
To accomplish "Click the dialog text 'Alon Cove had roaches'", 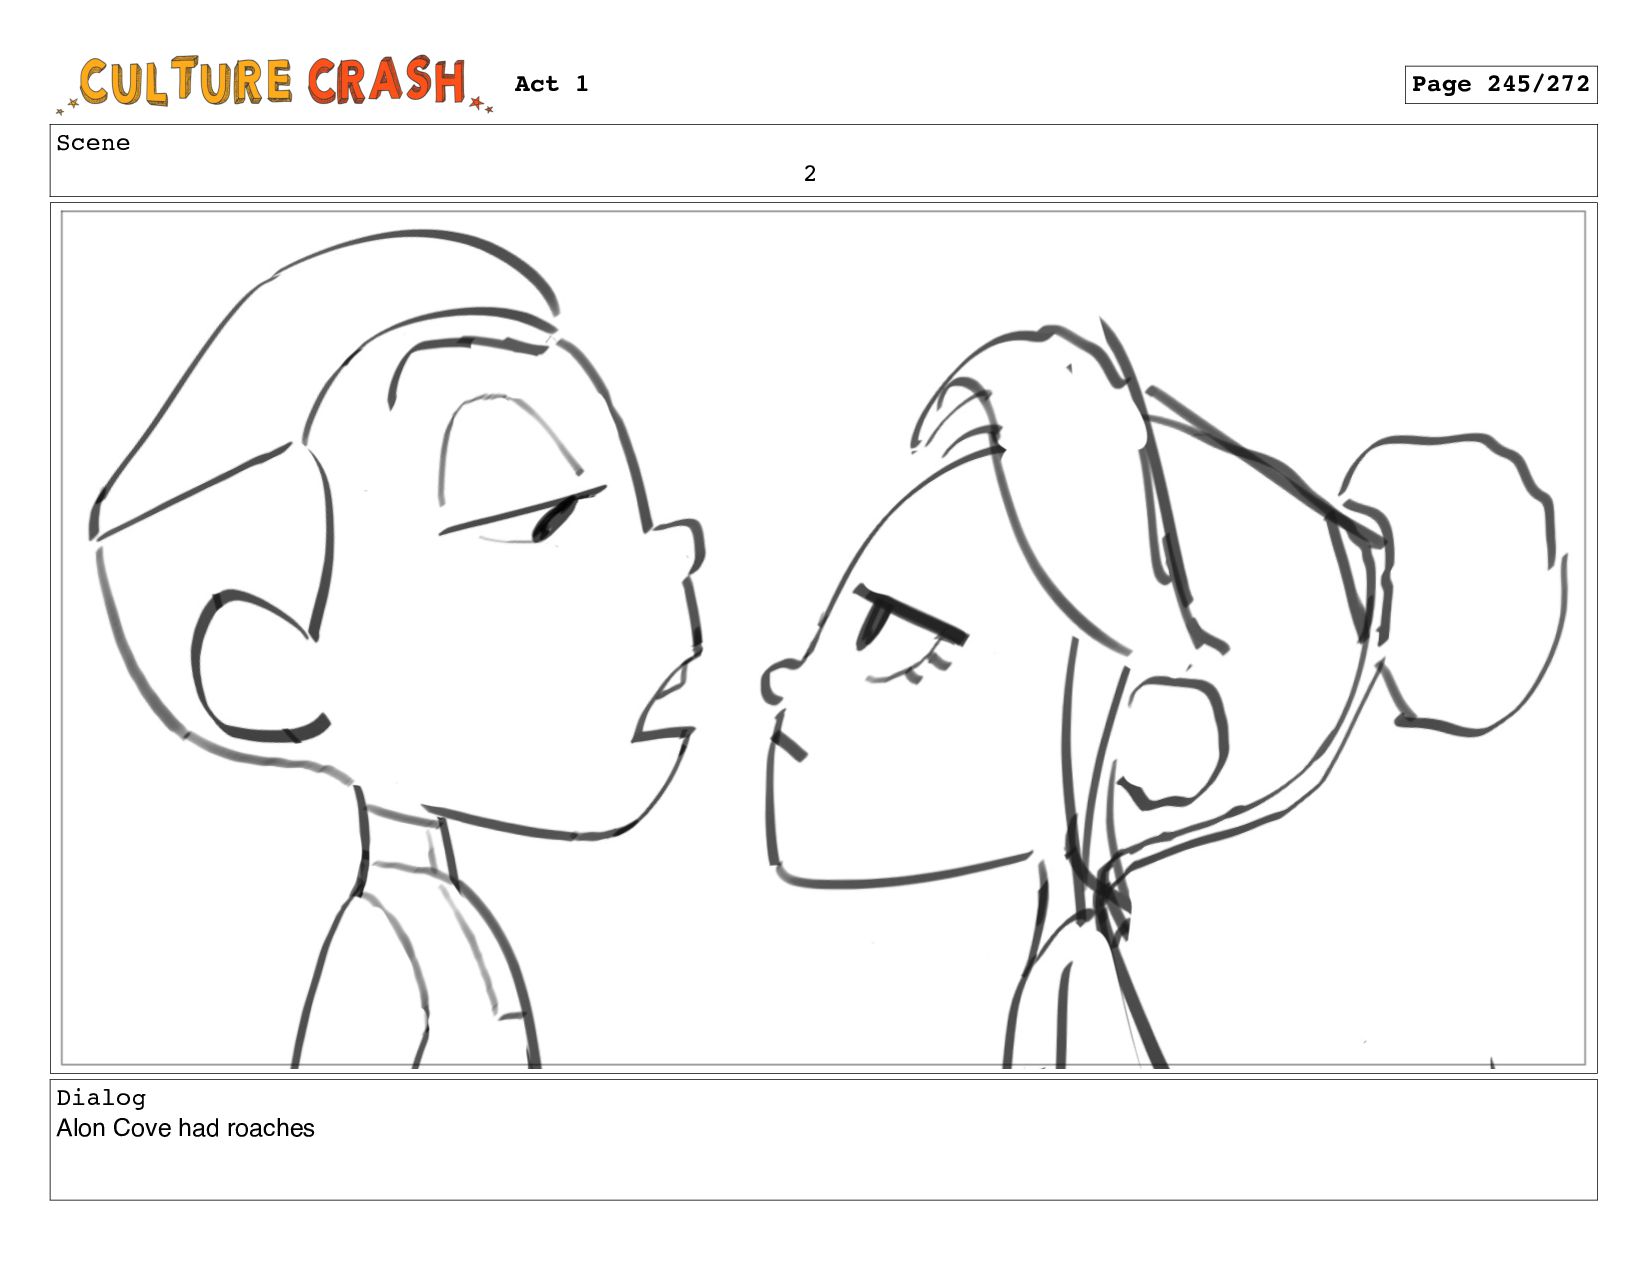I will point(185,1128).
